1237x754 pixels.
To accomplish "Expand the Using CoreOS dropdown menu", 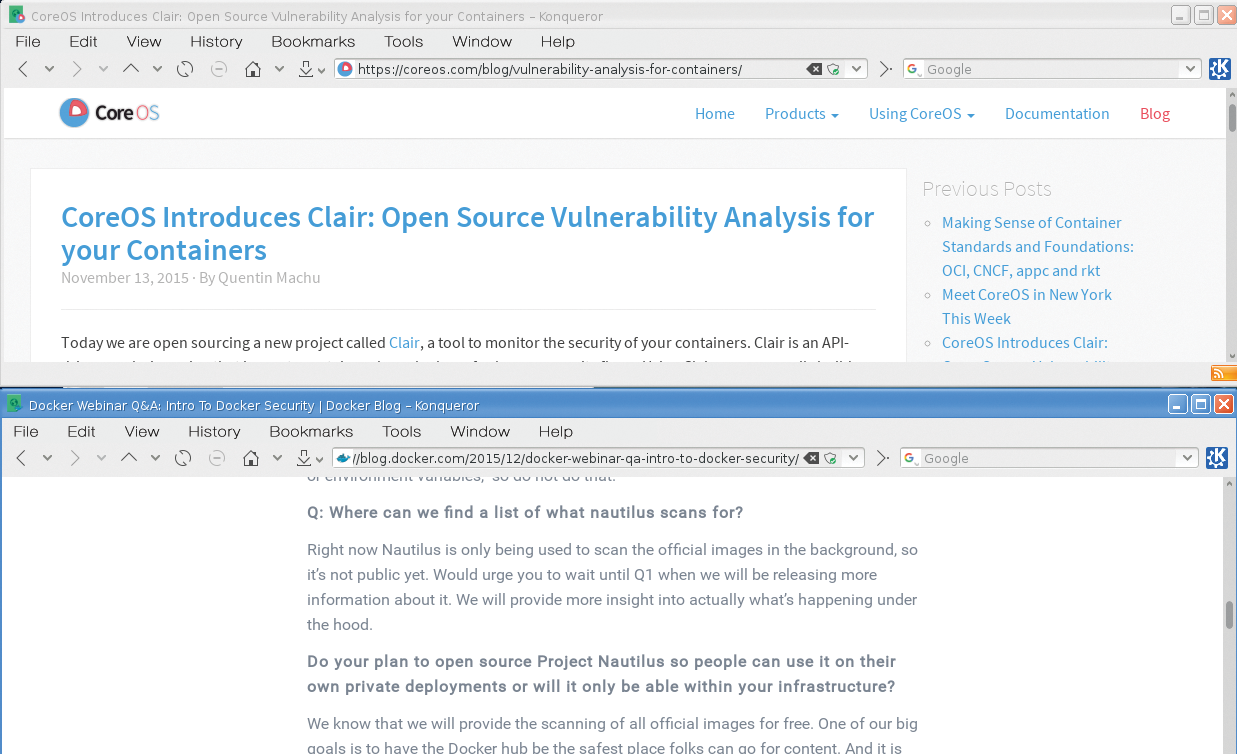I will coord(921,114).
